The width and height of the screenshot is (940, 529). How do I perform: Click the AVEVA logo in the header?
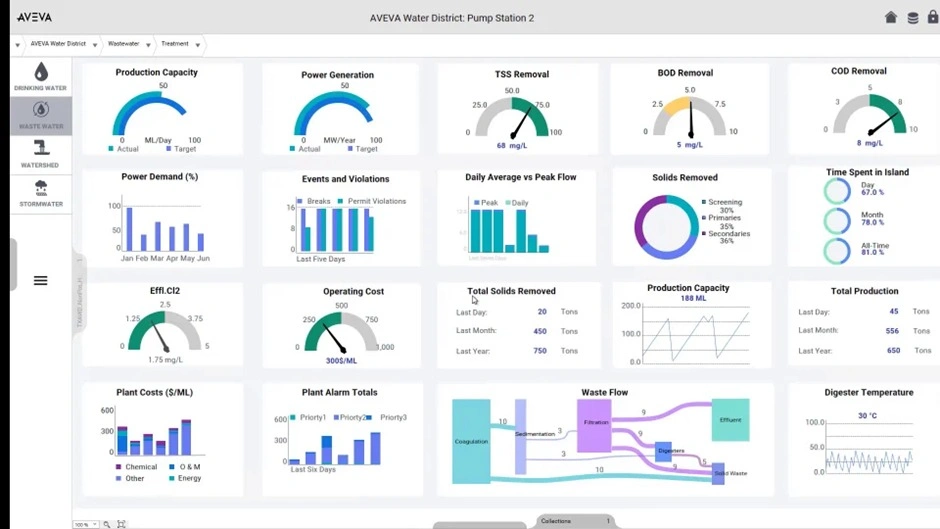[x=34, y=17]
